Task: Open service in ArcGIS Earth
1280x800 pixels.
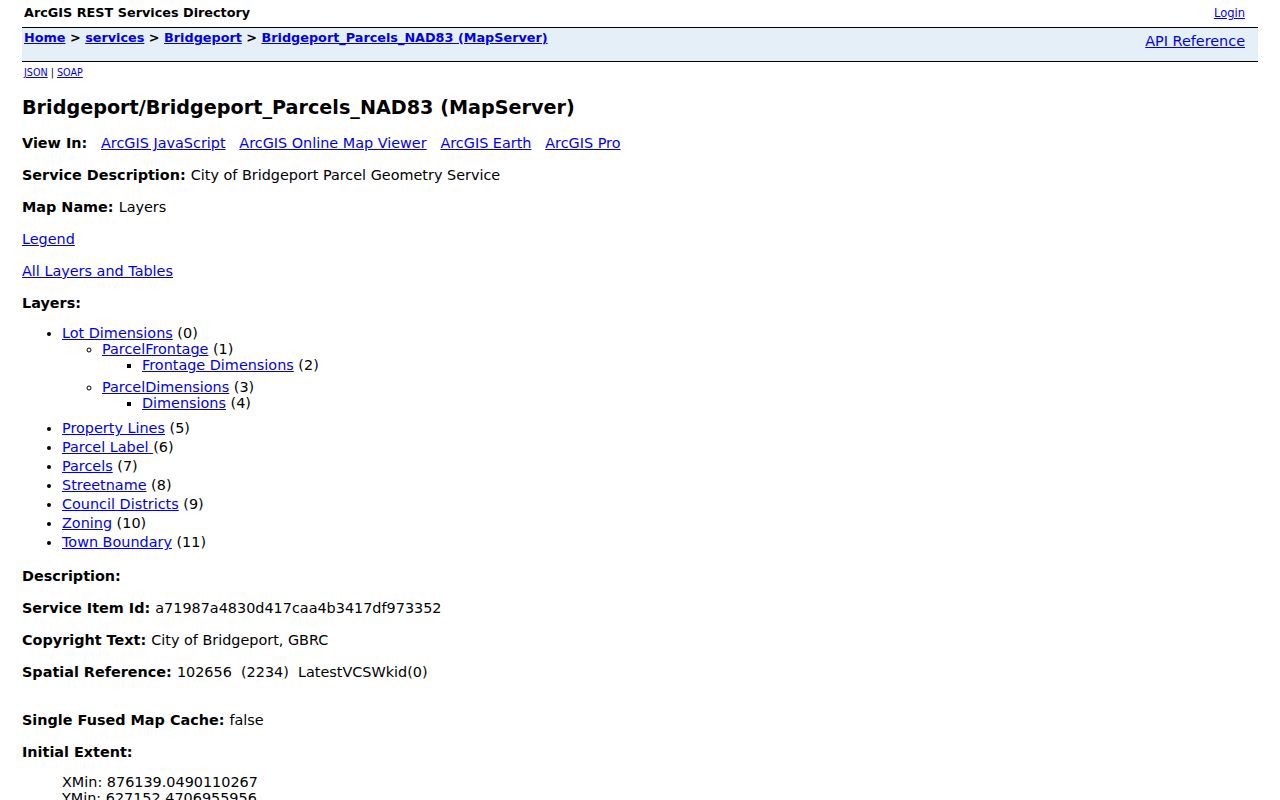Action: pyautogui.click(x=485, y=143)
